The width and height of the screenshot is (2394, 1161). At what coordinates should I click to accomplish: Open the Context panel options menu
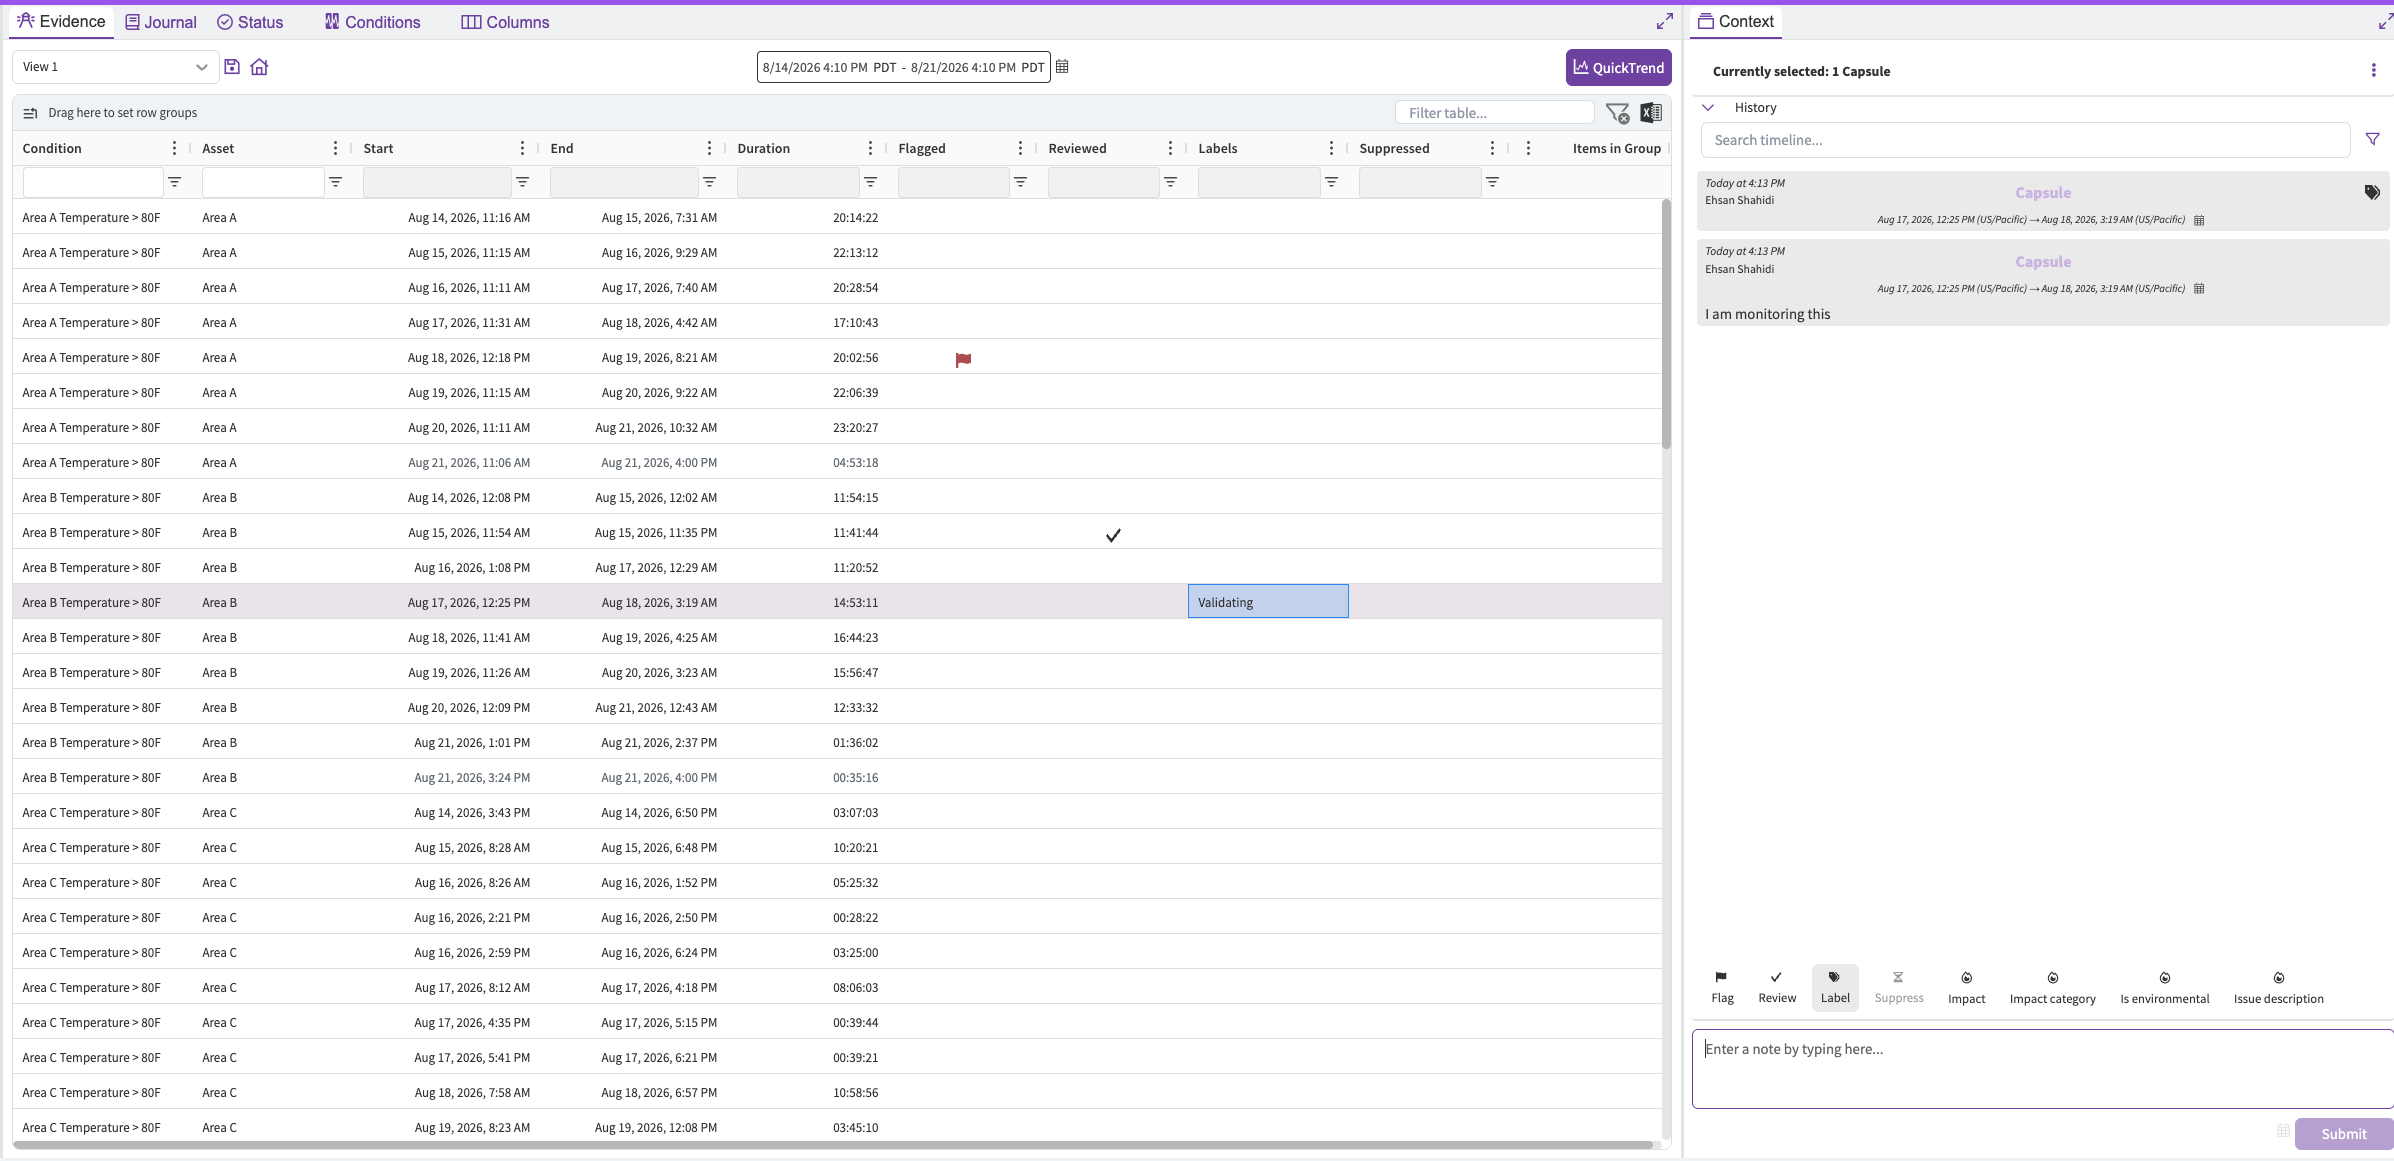click(x=2373, y=70)
